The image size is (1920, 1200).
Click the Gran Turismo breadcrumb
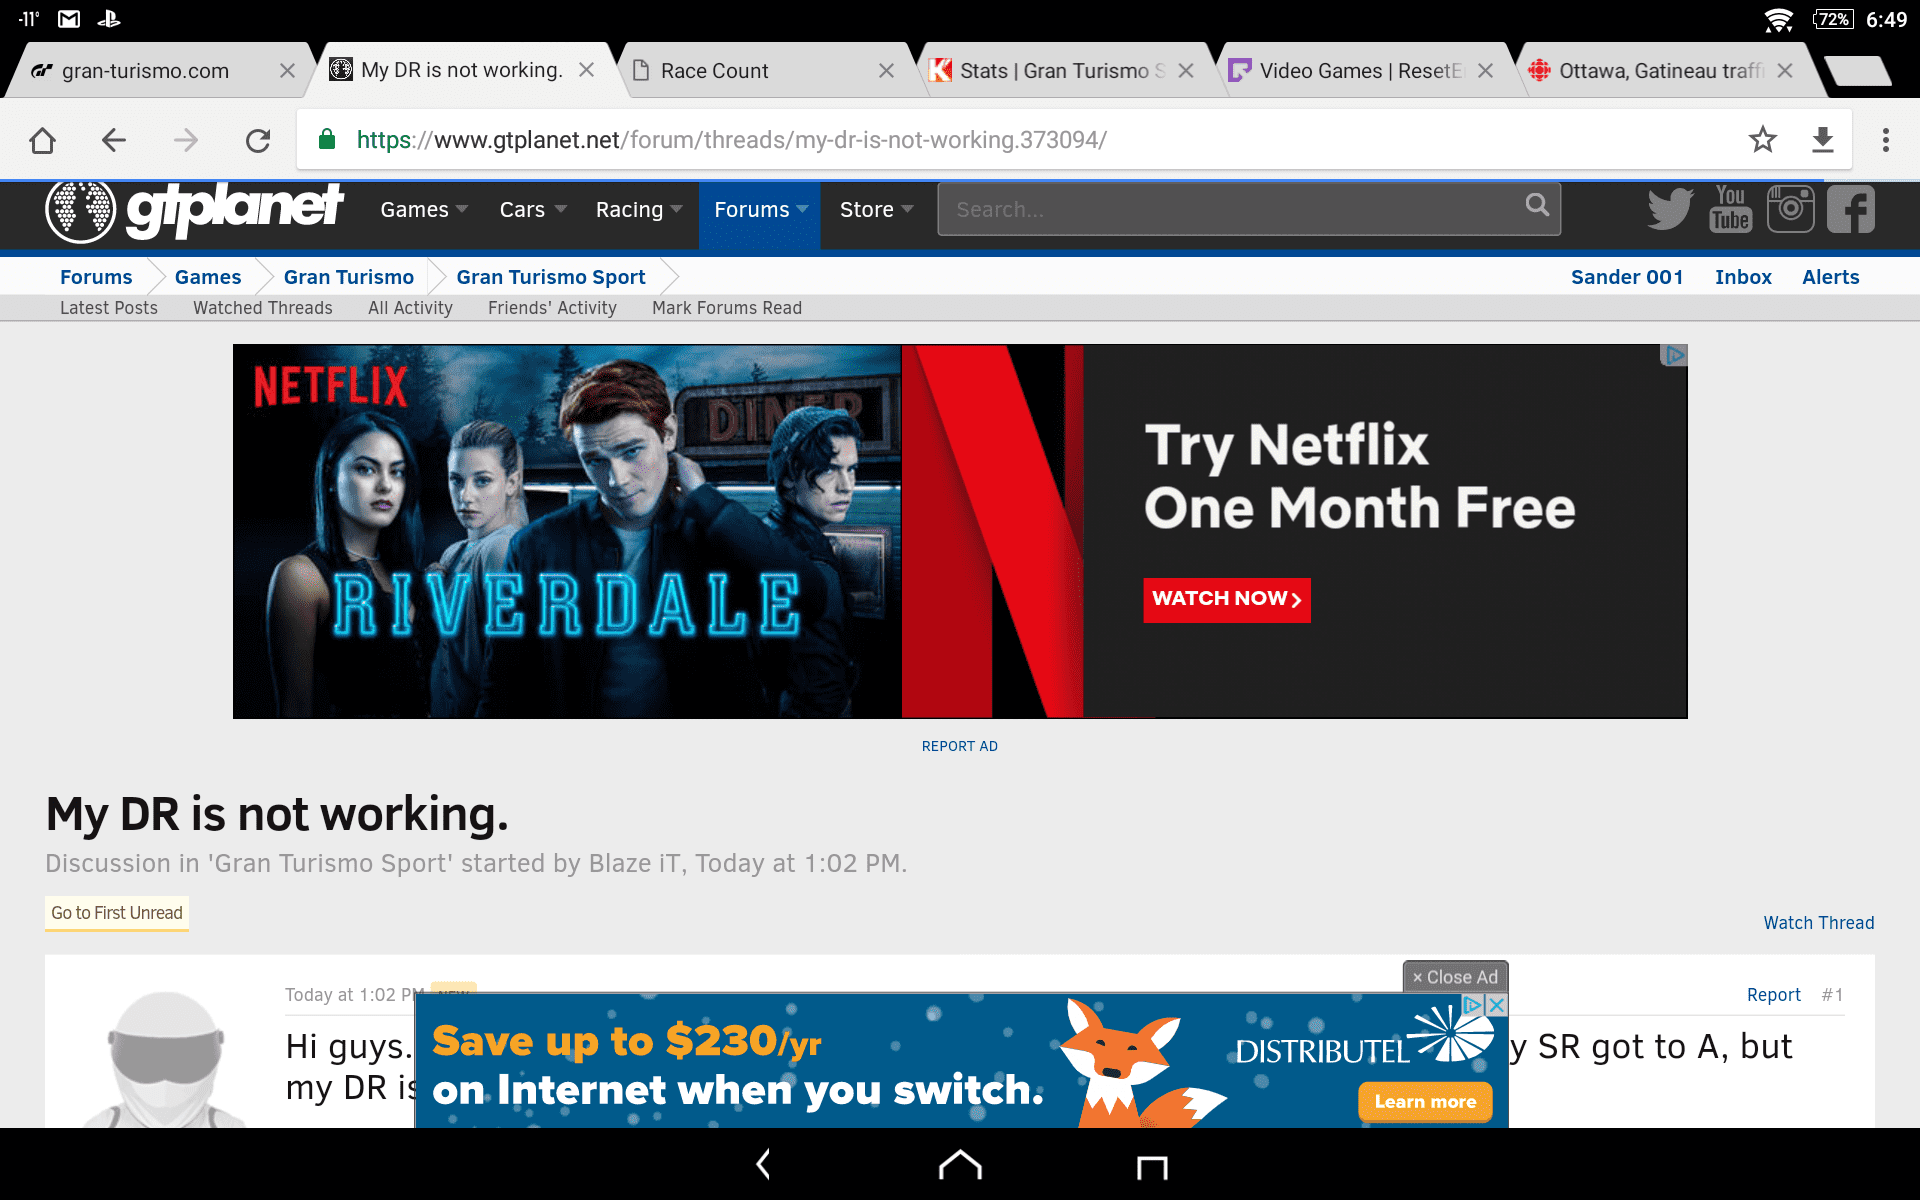[349, 277]
